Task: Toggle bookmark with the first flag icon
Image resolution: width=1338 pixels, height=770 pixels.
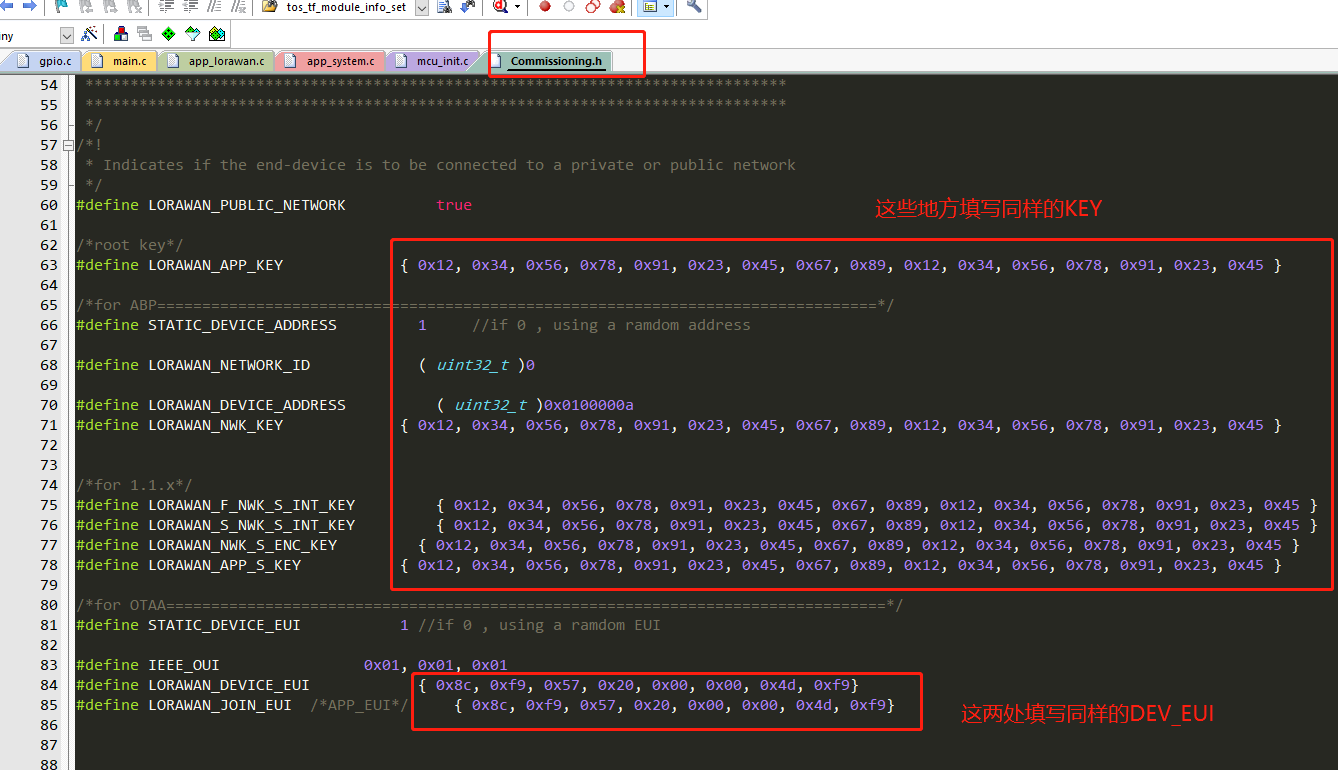Action: coord(62,6)
